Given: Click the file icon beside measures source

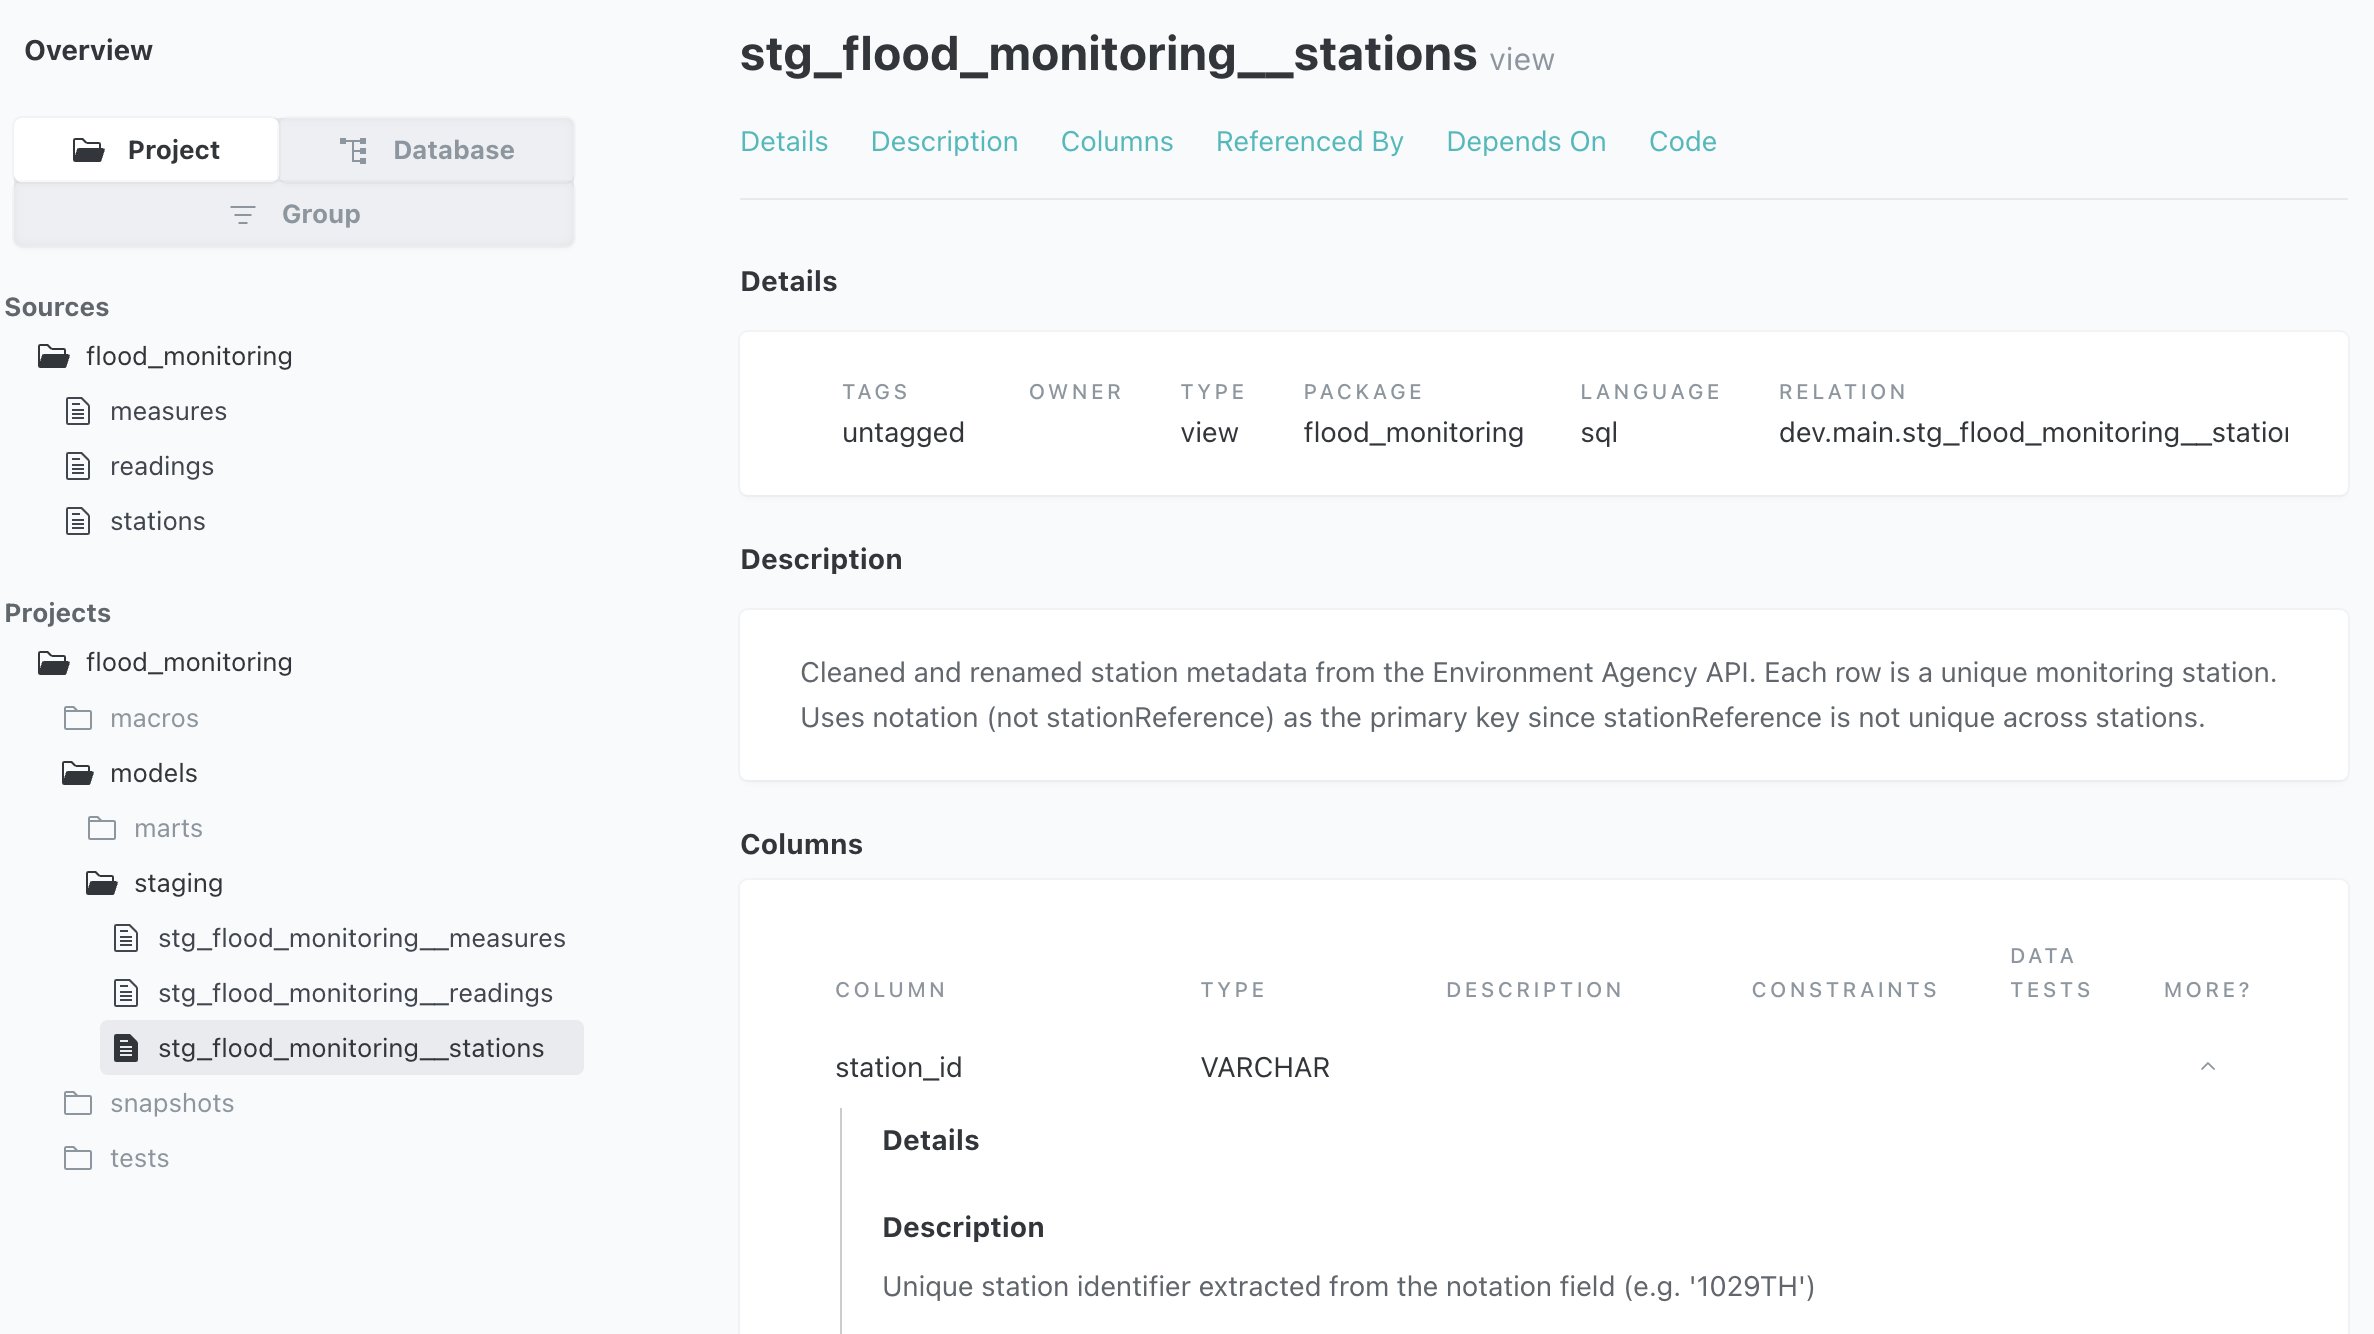Looking at the screenshot, I should coord(78,410).
